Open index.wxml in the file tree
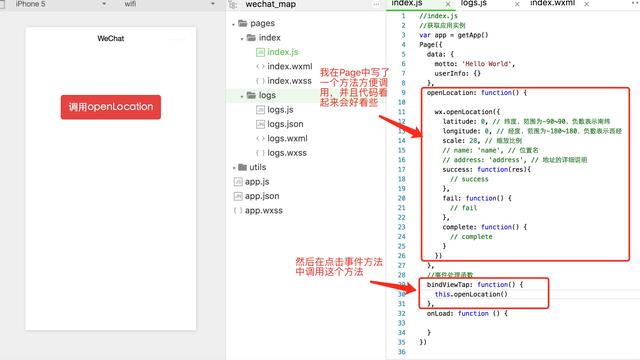The height and width of the screenshot is (360, 640). coord(290,66)
